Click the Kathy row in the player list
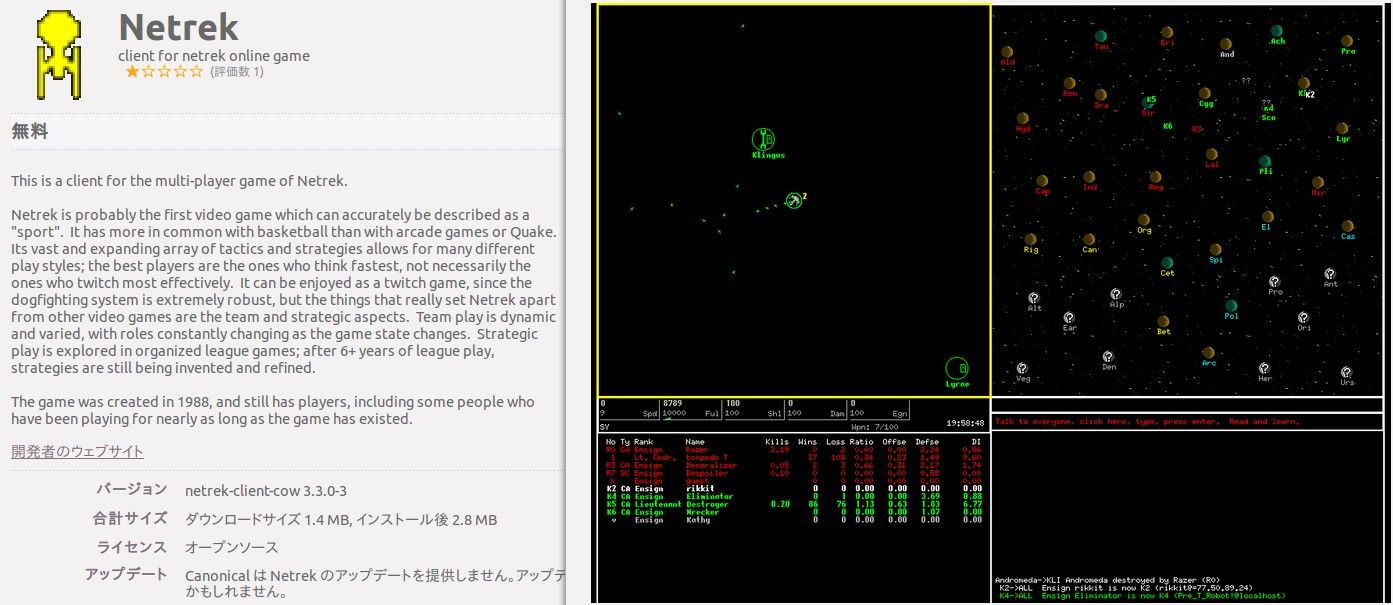The height and width of the screenshot is (605, 1393). (793, 520)
